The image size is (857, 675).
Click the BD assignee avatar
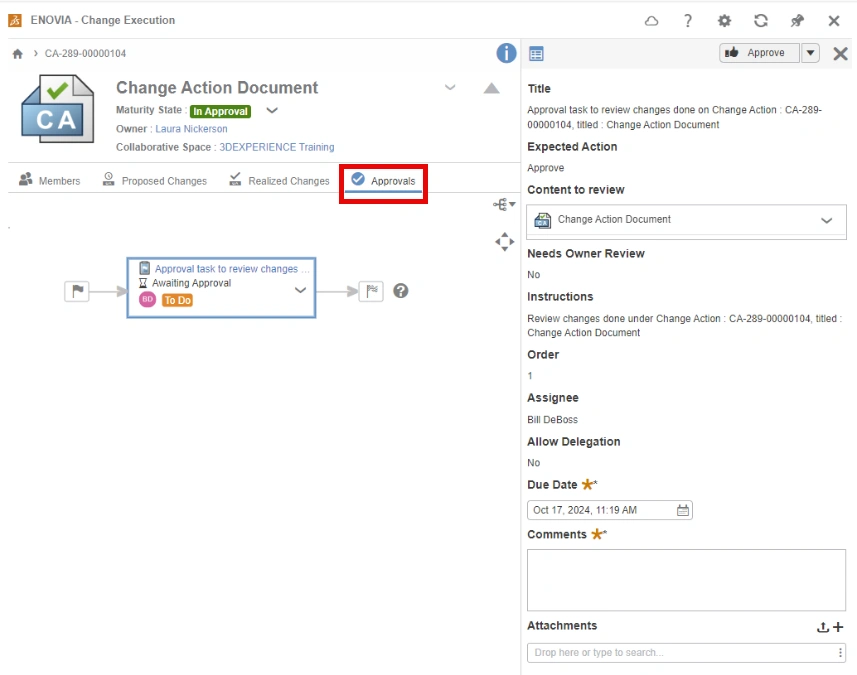pyautogui.click(x=148, y=300)
